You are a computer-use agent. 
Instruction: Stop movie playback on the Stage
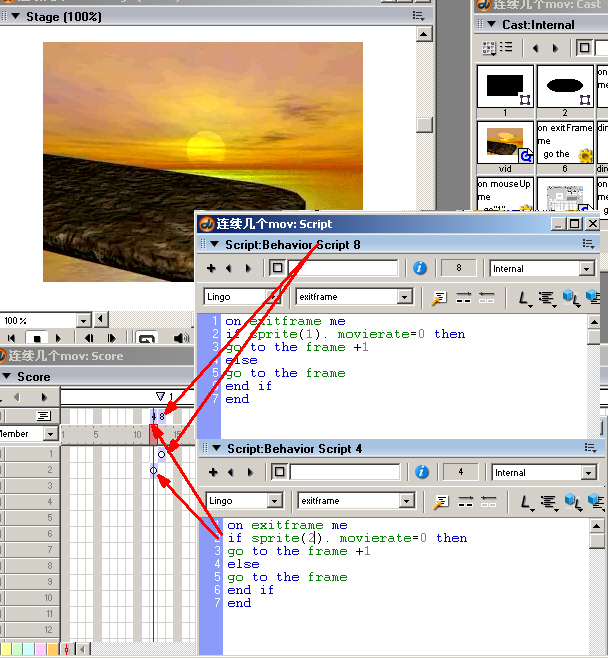(x=37, y=338)
